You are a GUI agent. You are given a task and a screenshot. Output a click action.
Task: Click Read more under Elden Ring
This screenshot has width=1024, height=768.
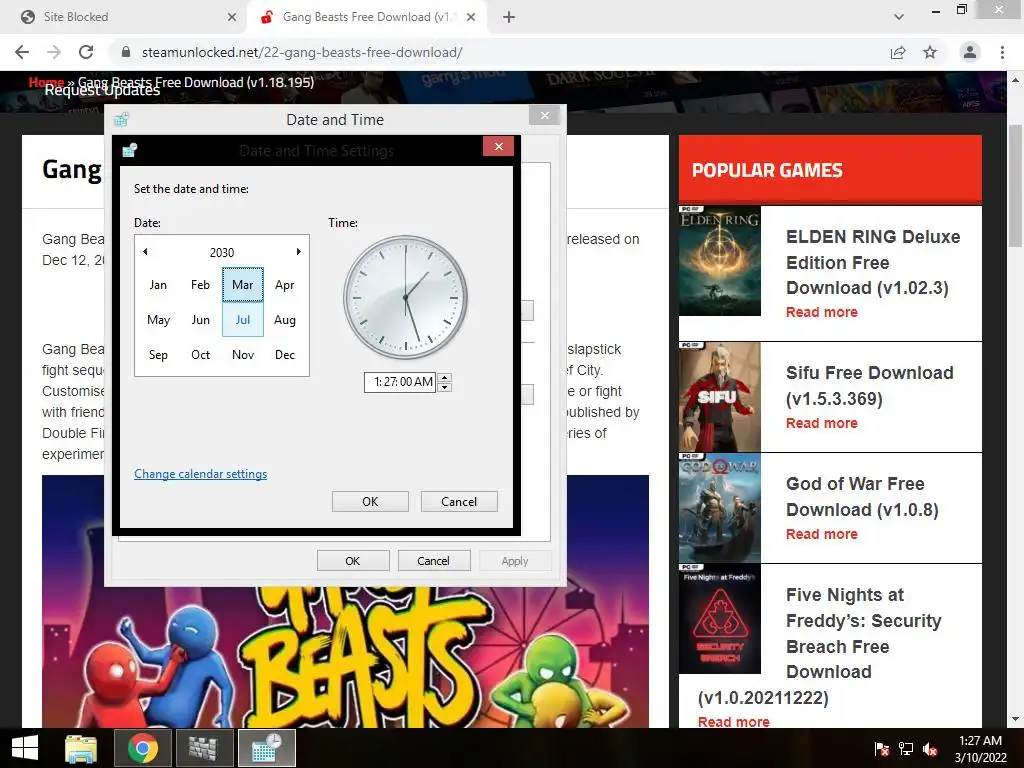click(x=822, y=312)
